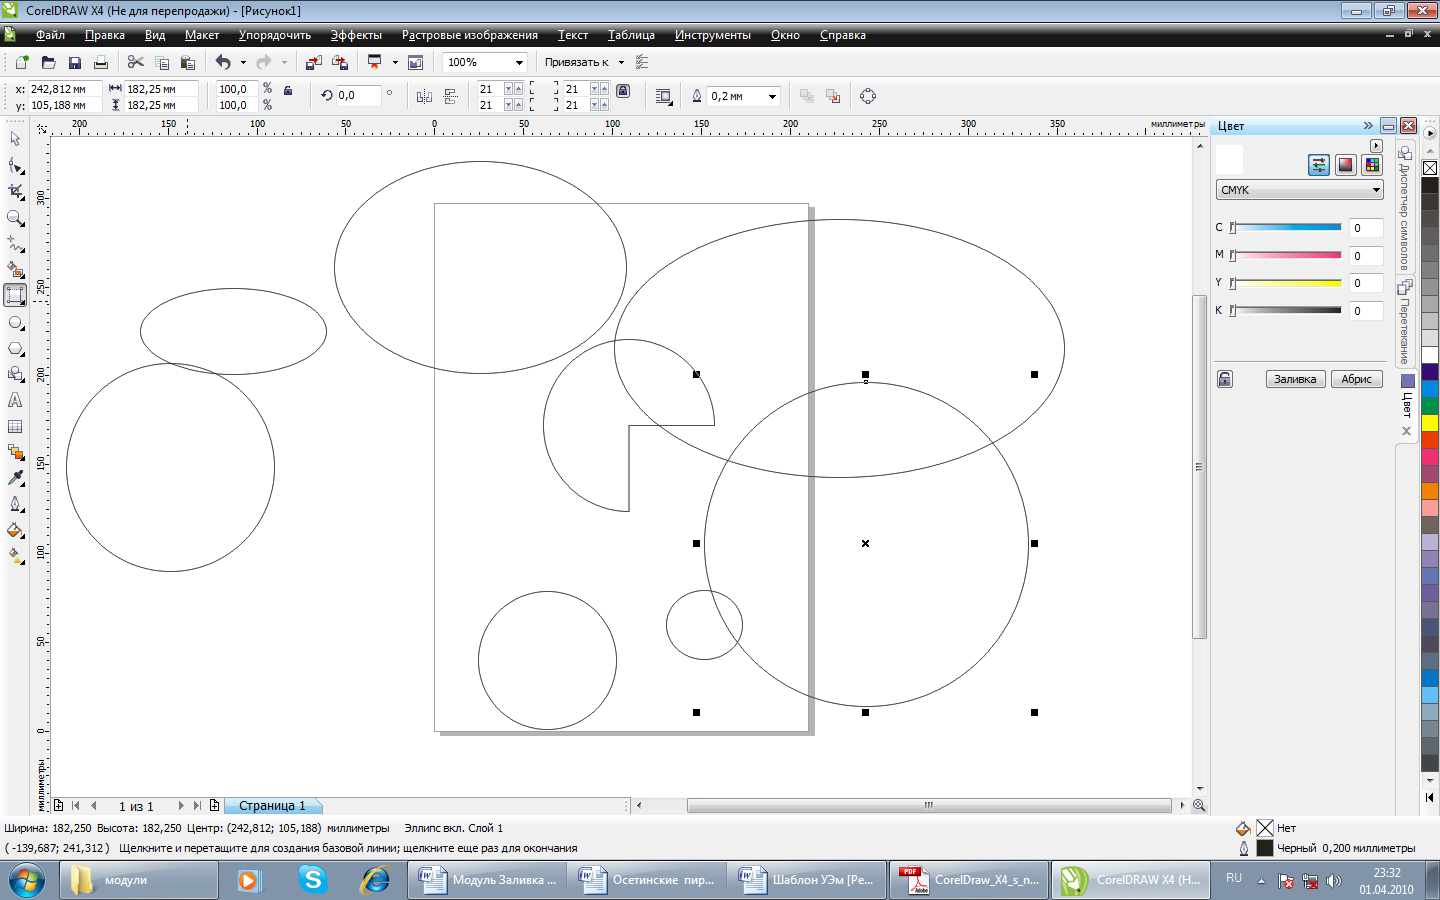Select the Polygon tool
The width and height of the screenshot is (1440, 900).
point(15,349)
